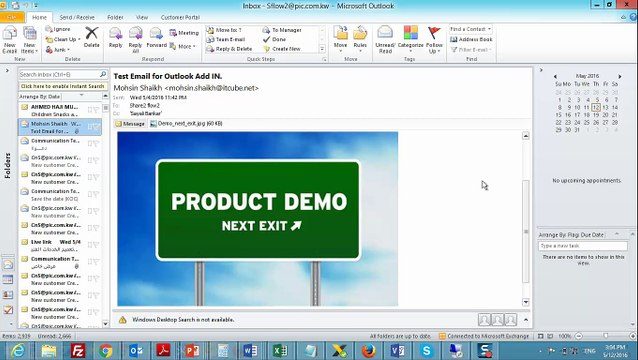The width and height of the screenshot is (638, 360).
Task: Open the Filter E-mail dropdown
Action: point(471,50)
